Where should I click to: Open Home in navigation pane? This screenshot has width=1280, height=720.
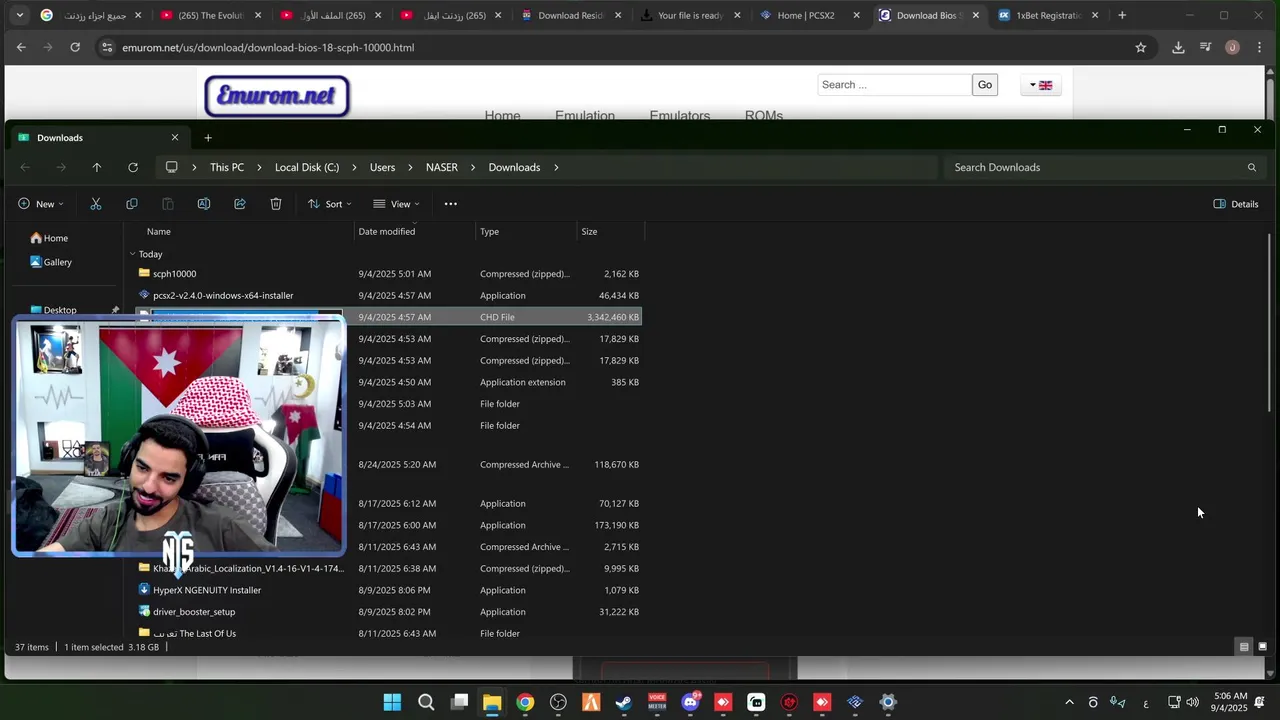(49, 238)
